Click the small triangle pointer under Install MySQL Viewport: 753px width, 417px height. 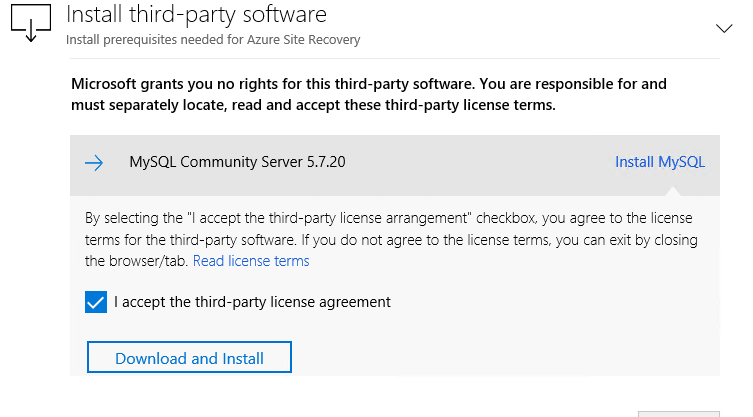click(673, 191)
